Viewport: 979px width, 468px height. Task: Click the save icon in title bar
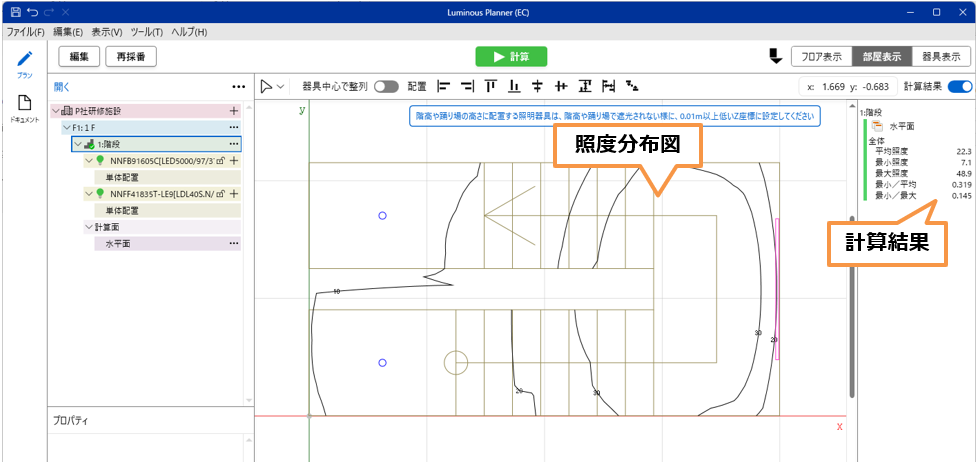click(14, 11)
